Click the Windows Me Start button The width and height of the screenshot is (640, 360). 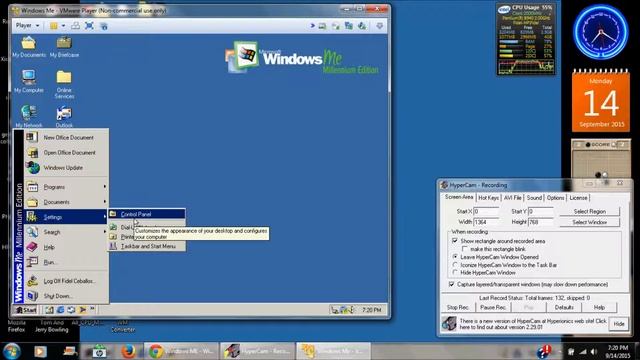[x=26, y=310]
